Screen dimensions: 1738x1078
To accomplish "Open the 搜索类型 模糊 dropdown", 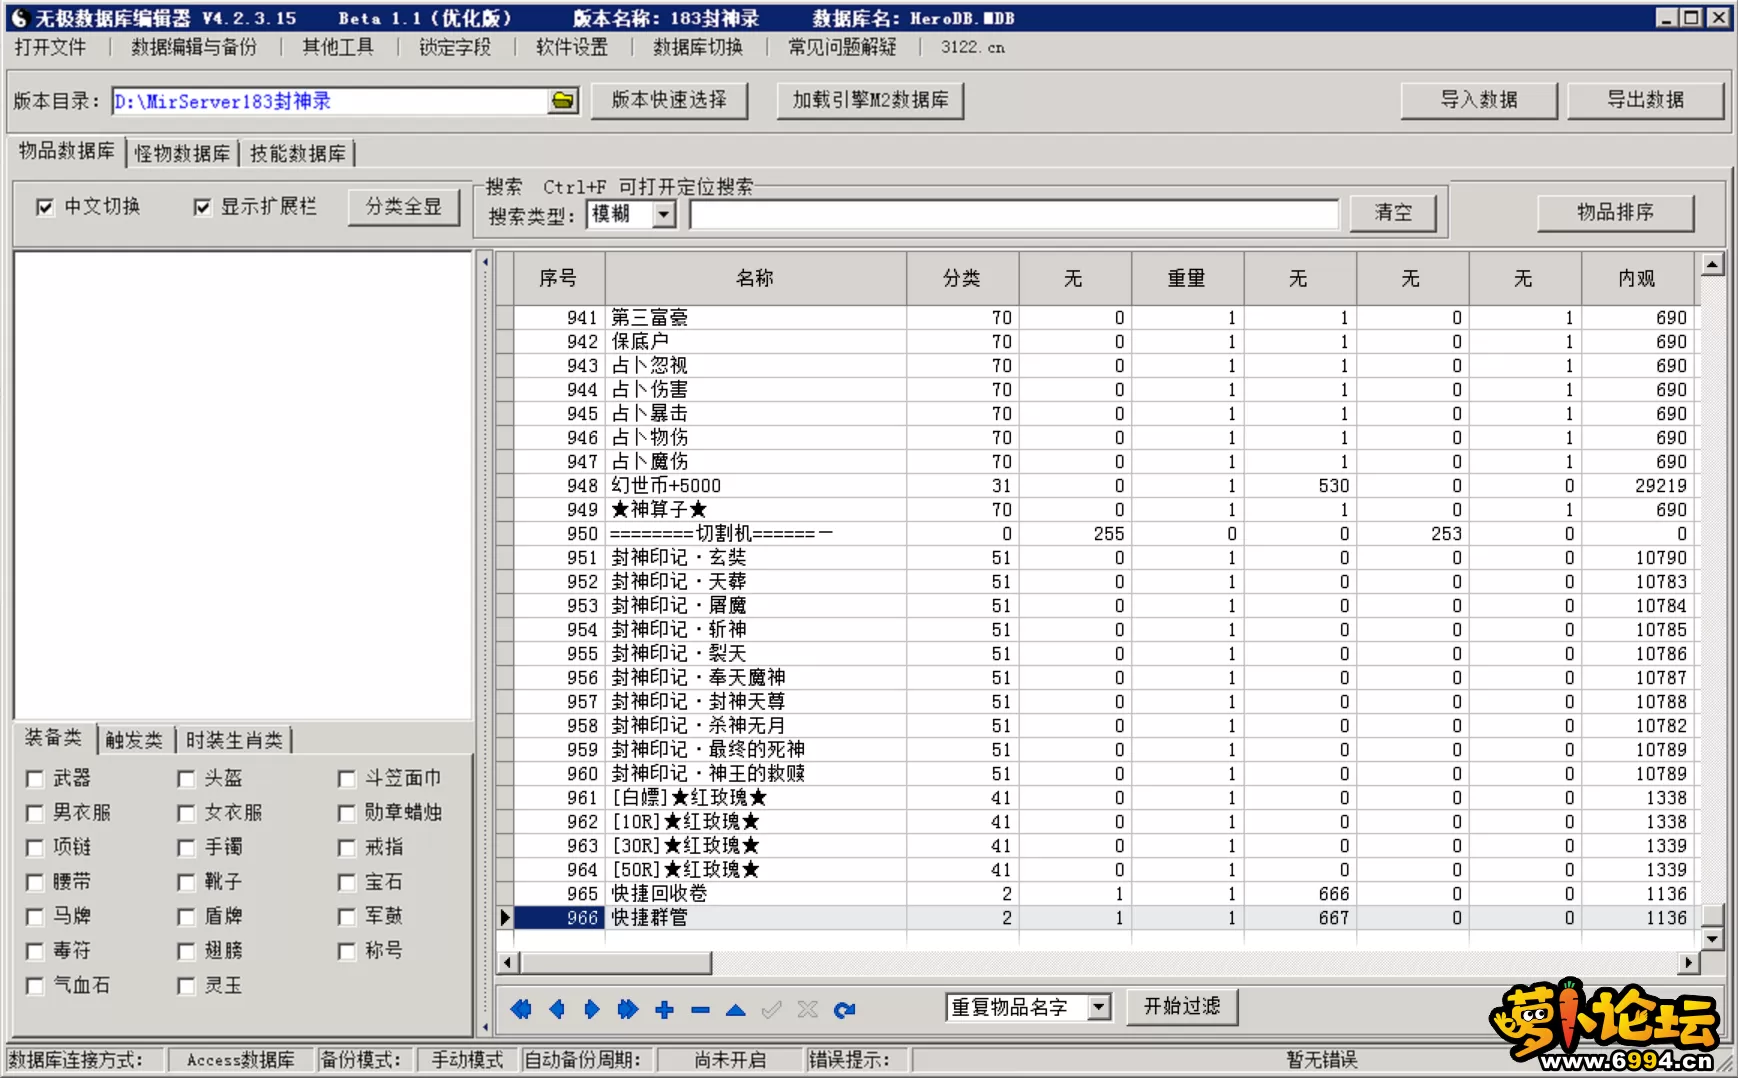I will pyautogui.click(x=664, y=214).
